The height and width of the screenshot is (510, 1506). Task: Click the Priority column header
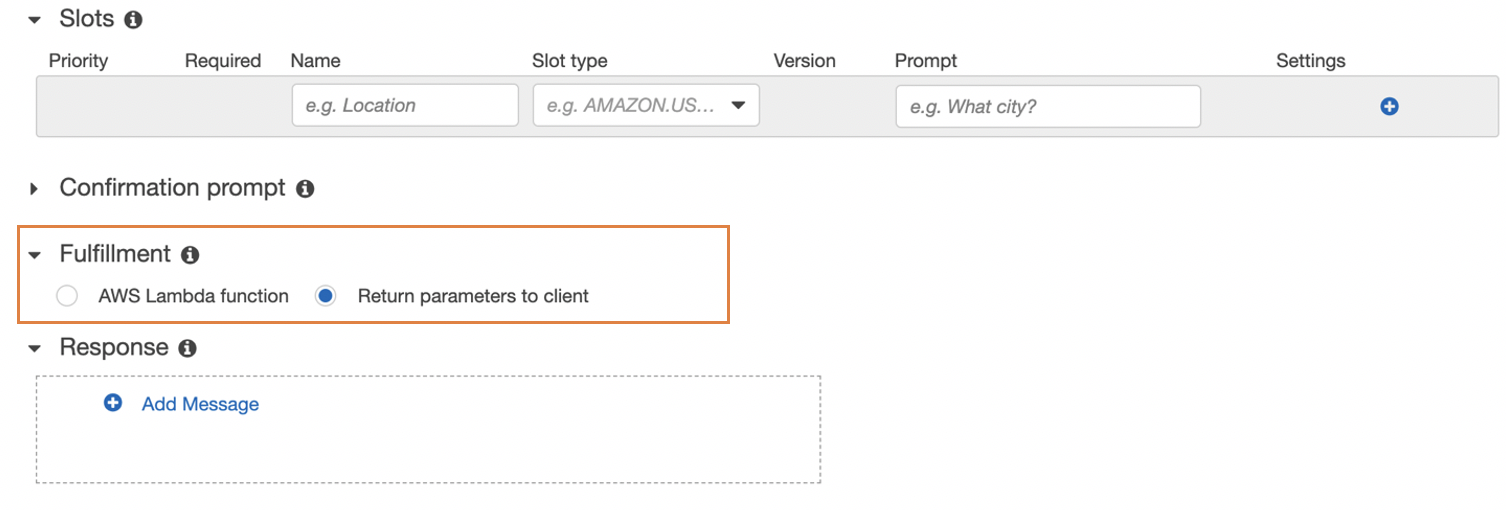[x=78, y=61]
